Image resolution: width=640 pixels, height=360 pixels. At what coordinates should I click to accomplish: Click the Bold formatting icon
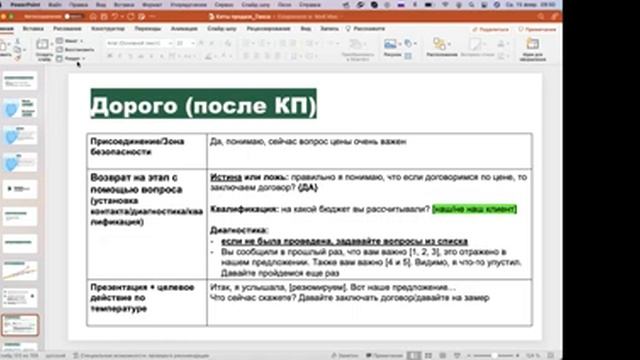coord(109,56)
